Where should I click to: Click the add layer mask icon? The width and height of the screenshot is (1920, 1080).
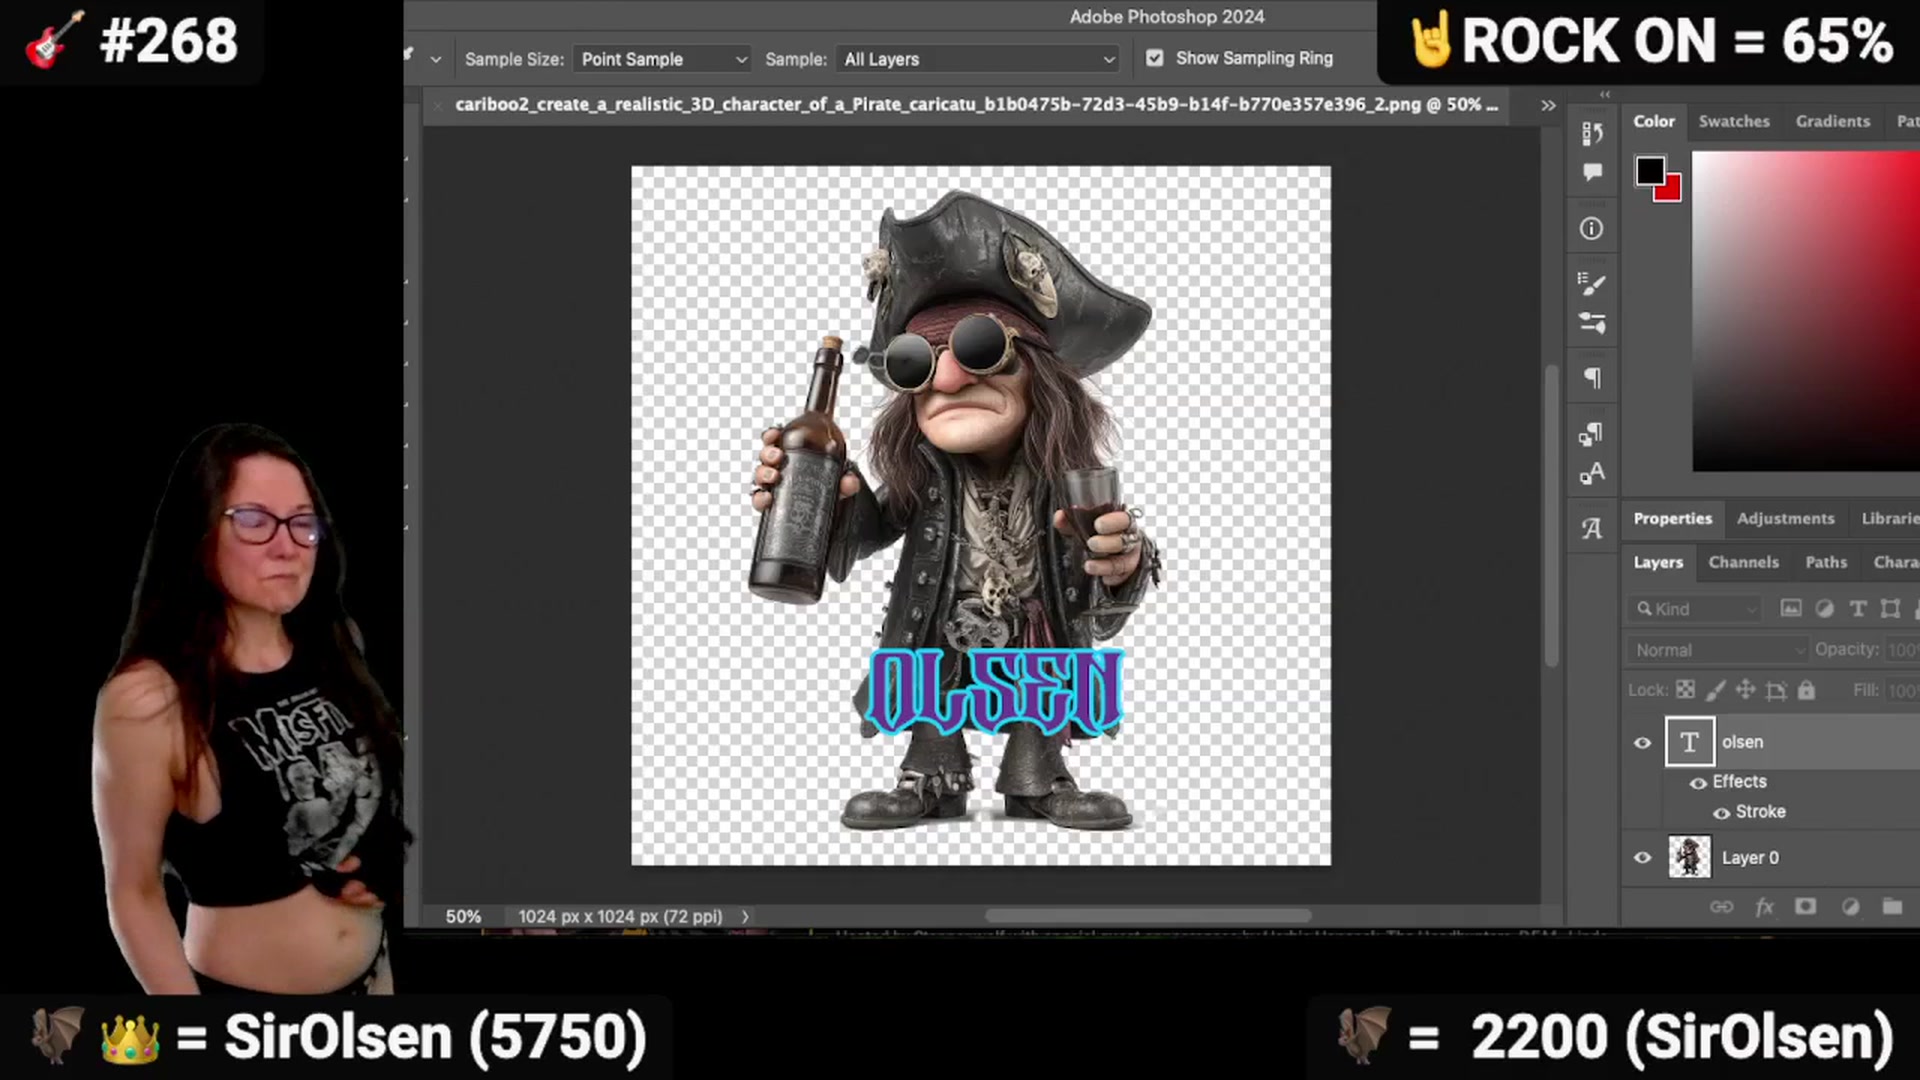tap(1805, 906)
